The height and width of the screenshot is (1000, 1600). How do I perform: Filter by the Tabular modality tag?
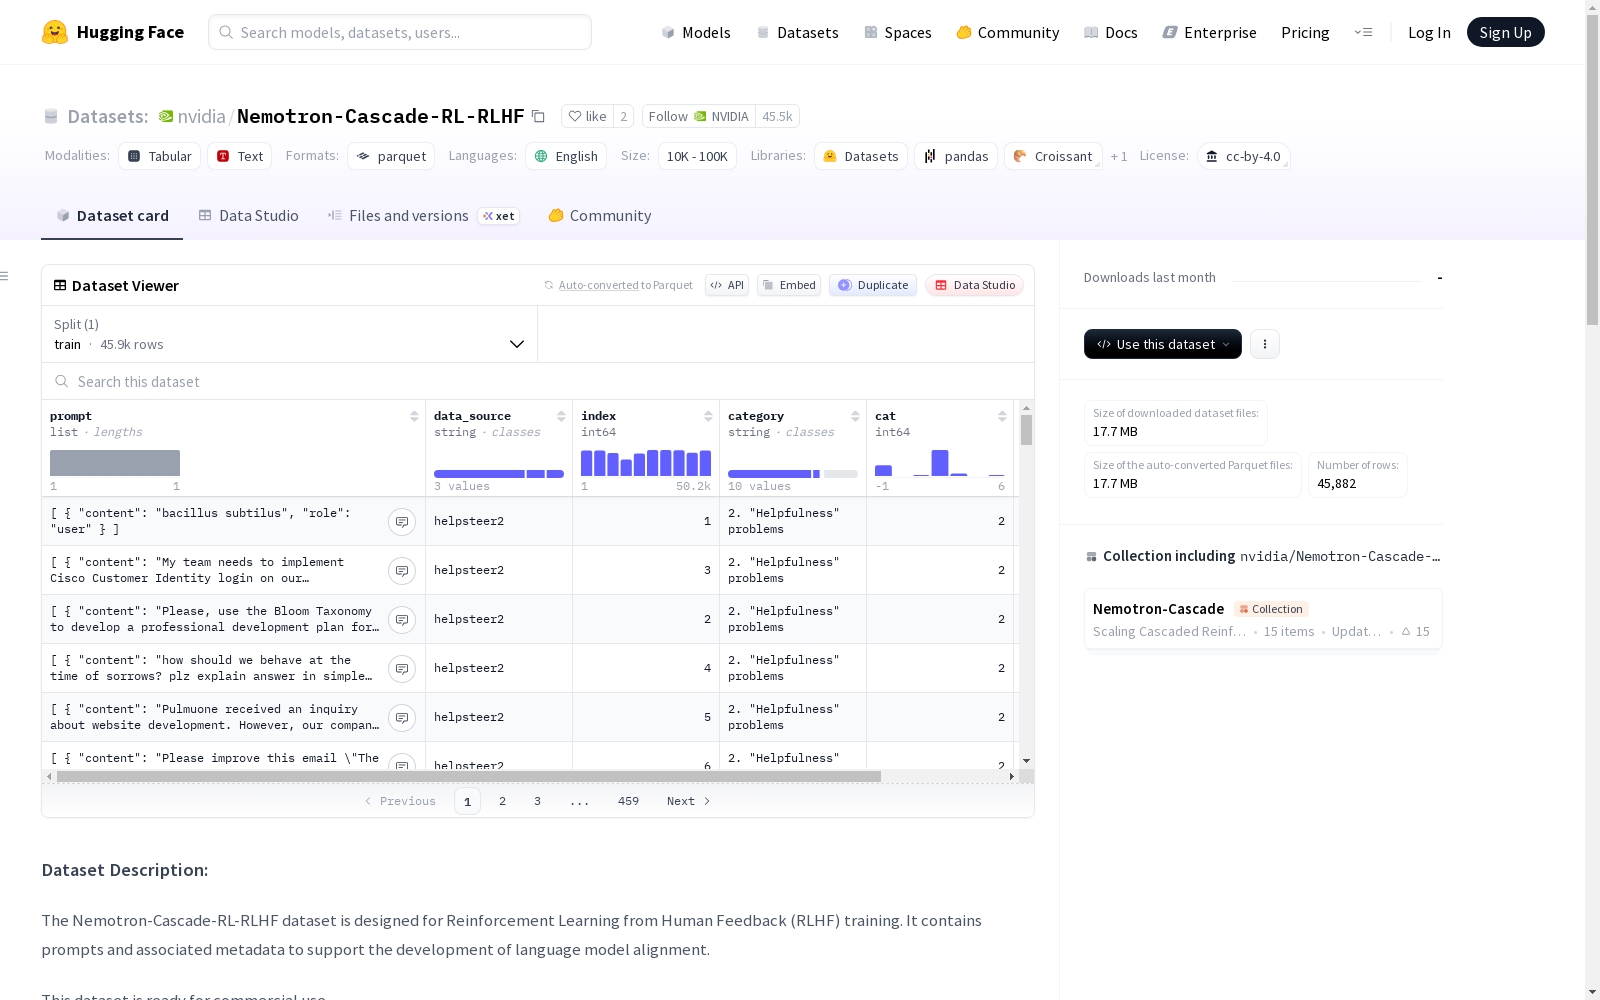[160, 156]
